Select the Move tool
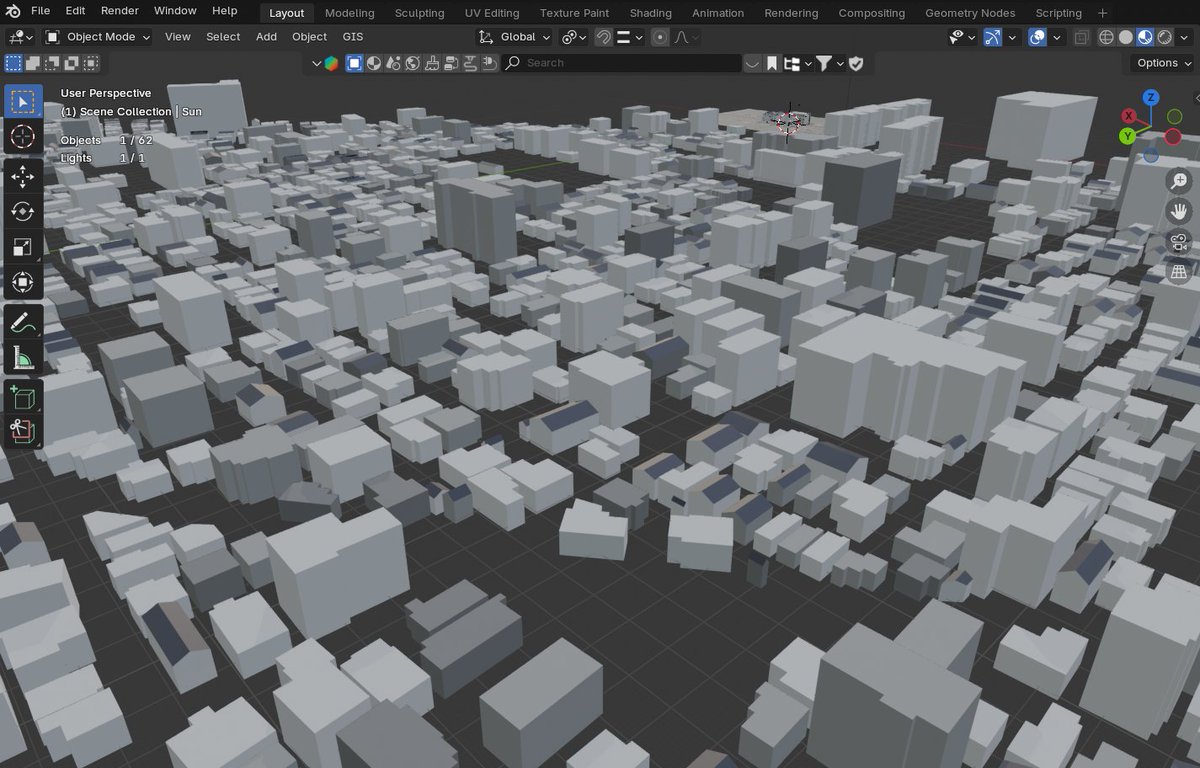Viewport: 1200px width, 768px height. [23, 177]
